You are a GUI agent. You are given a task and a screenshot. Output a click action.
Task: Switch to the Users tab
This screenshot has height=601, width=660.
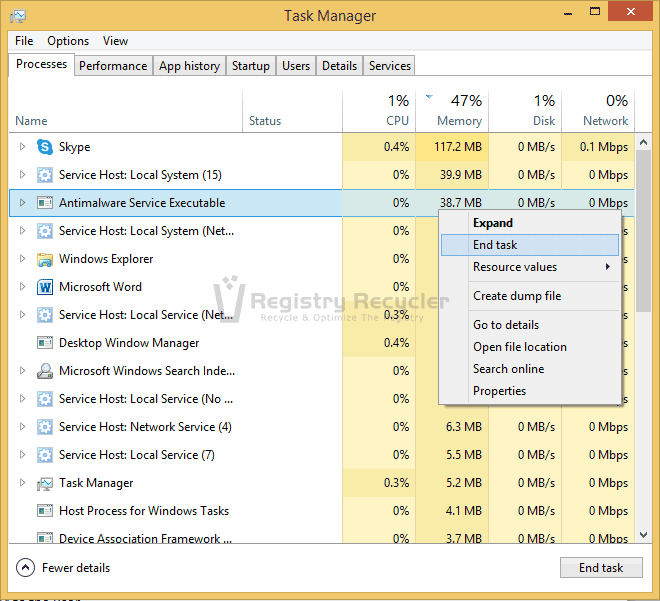295,66
